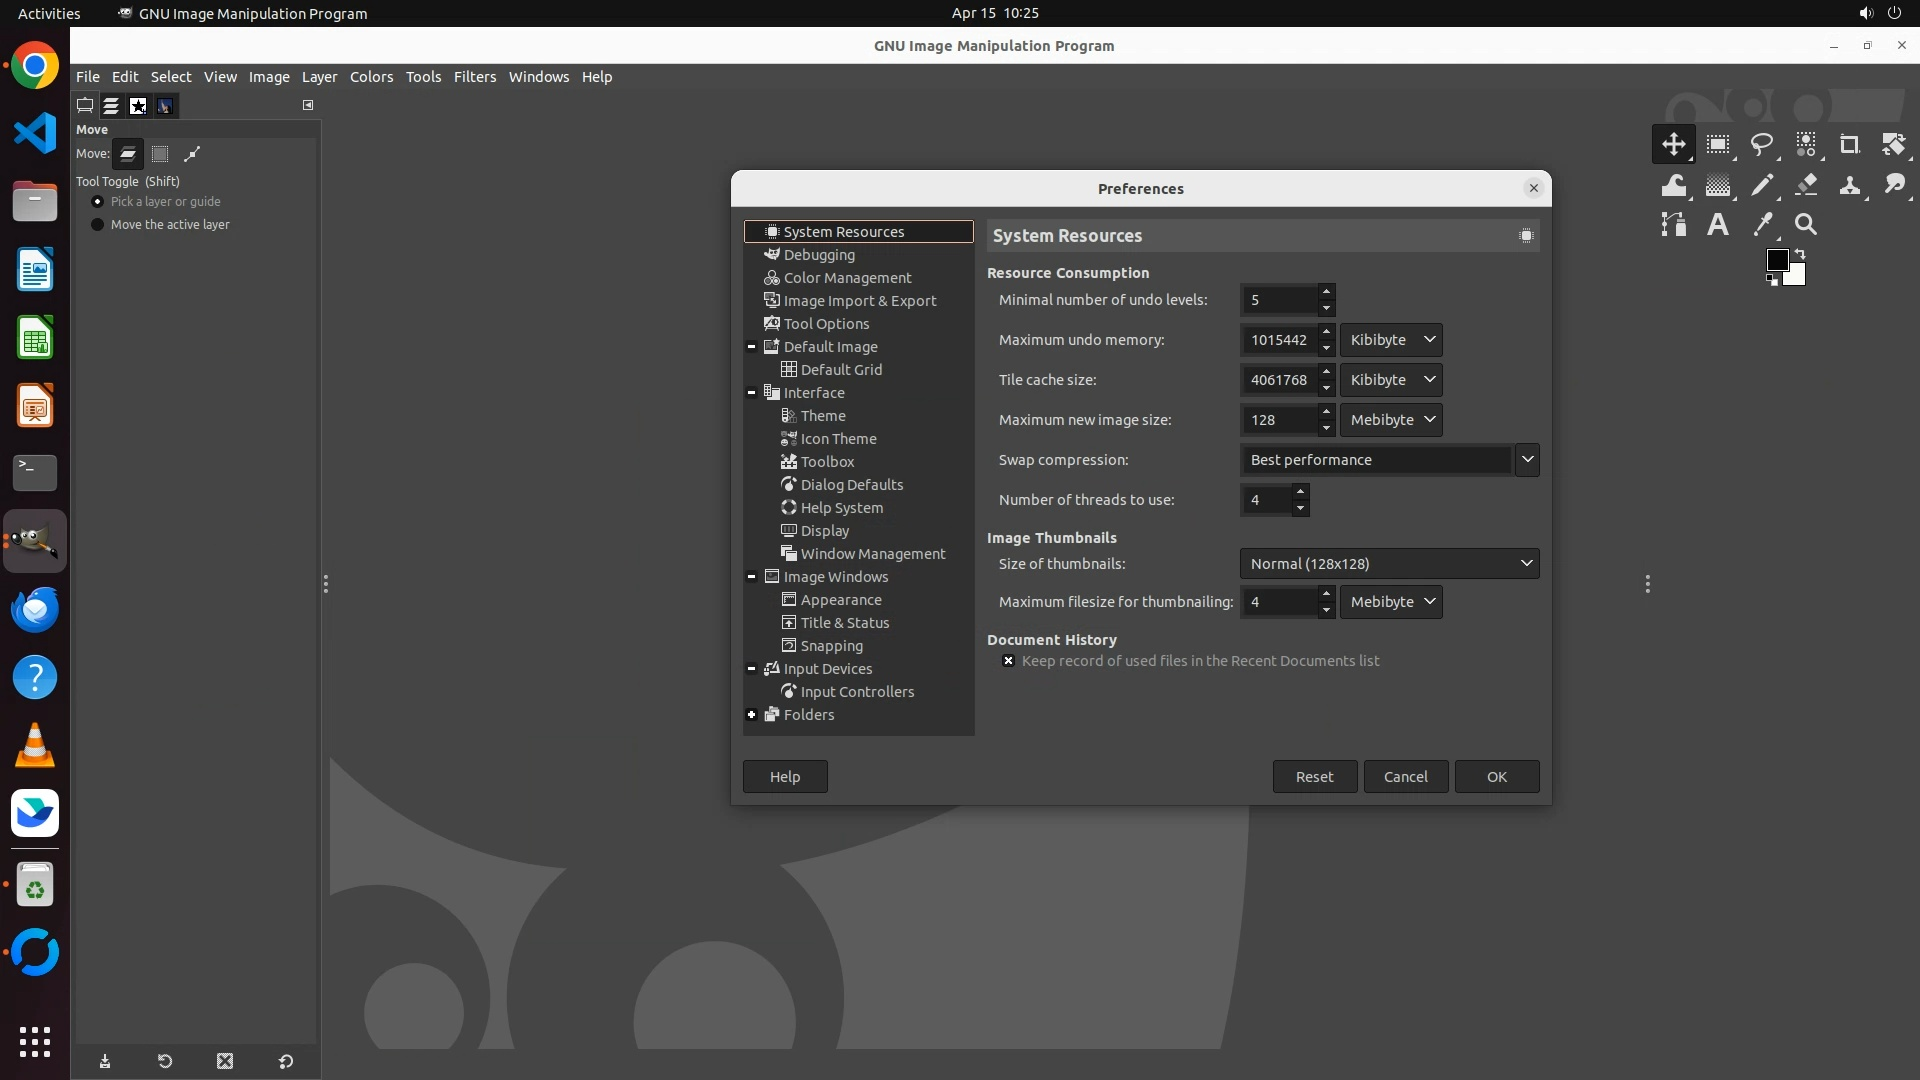Select the Crop tool
The width and height of the screenshot is (1920, 1080).
coord(1849,145)
